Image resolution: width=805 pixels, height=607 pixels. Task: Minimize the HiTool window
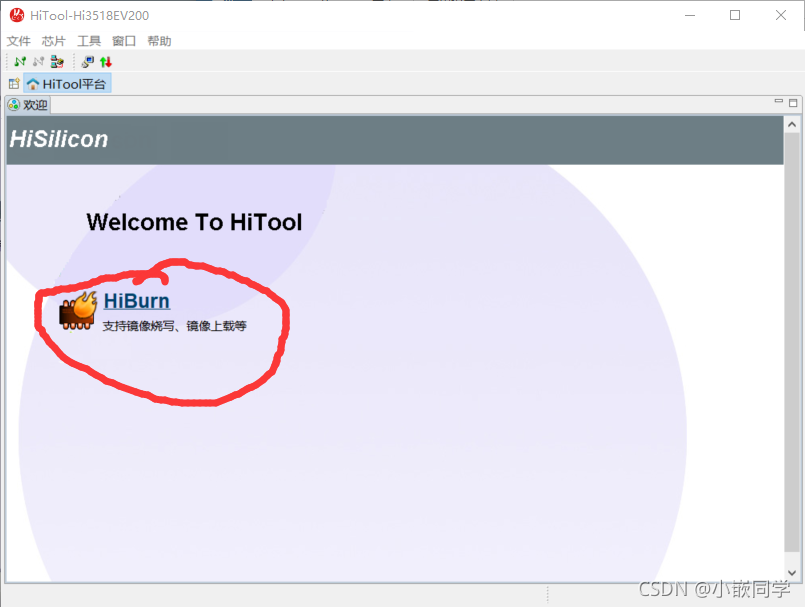click(x=690, y=15)
